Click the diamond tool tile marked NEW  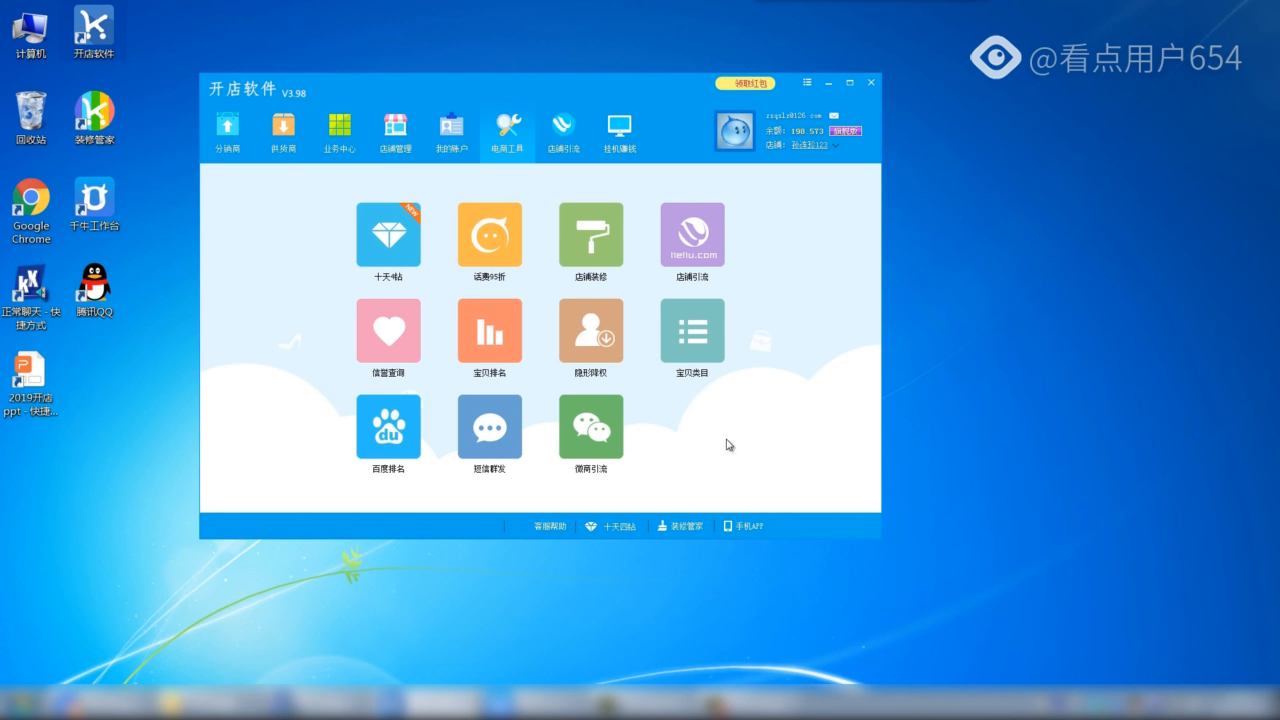(388, 235)
